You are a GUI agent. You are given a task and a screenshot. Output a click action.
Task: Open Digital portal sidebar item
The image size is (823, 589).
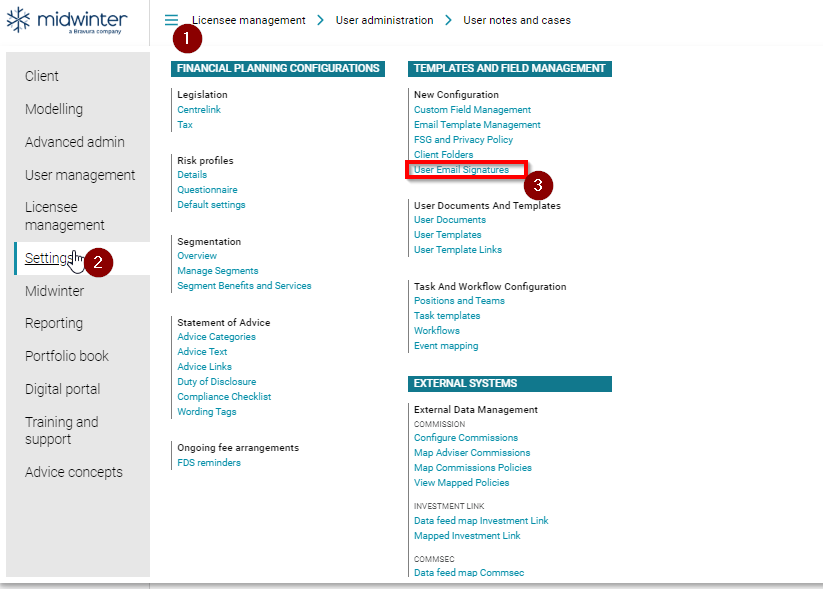pos(62,389)
